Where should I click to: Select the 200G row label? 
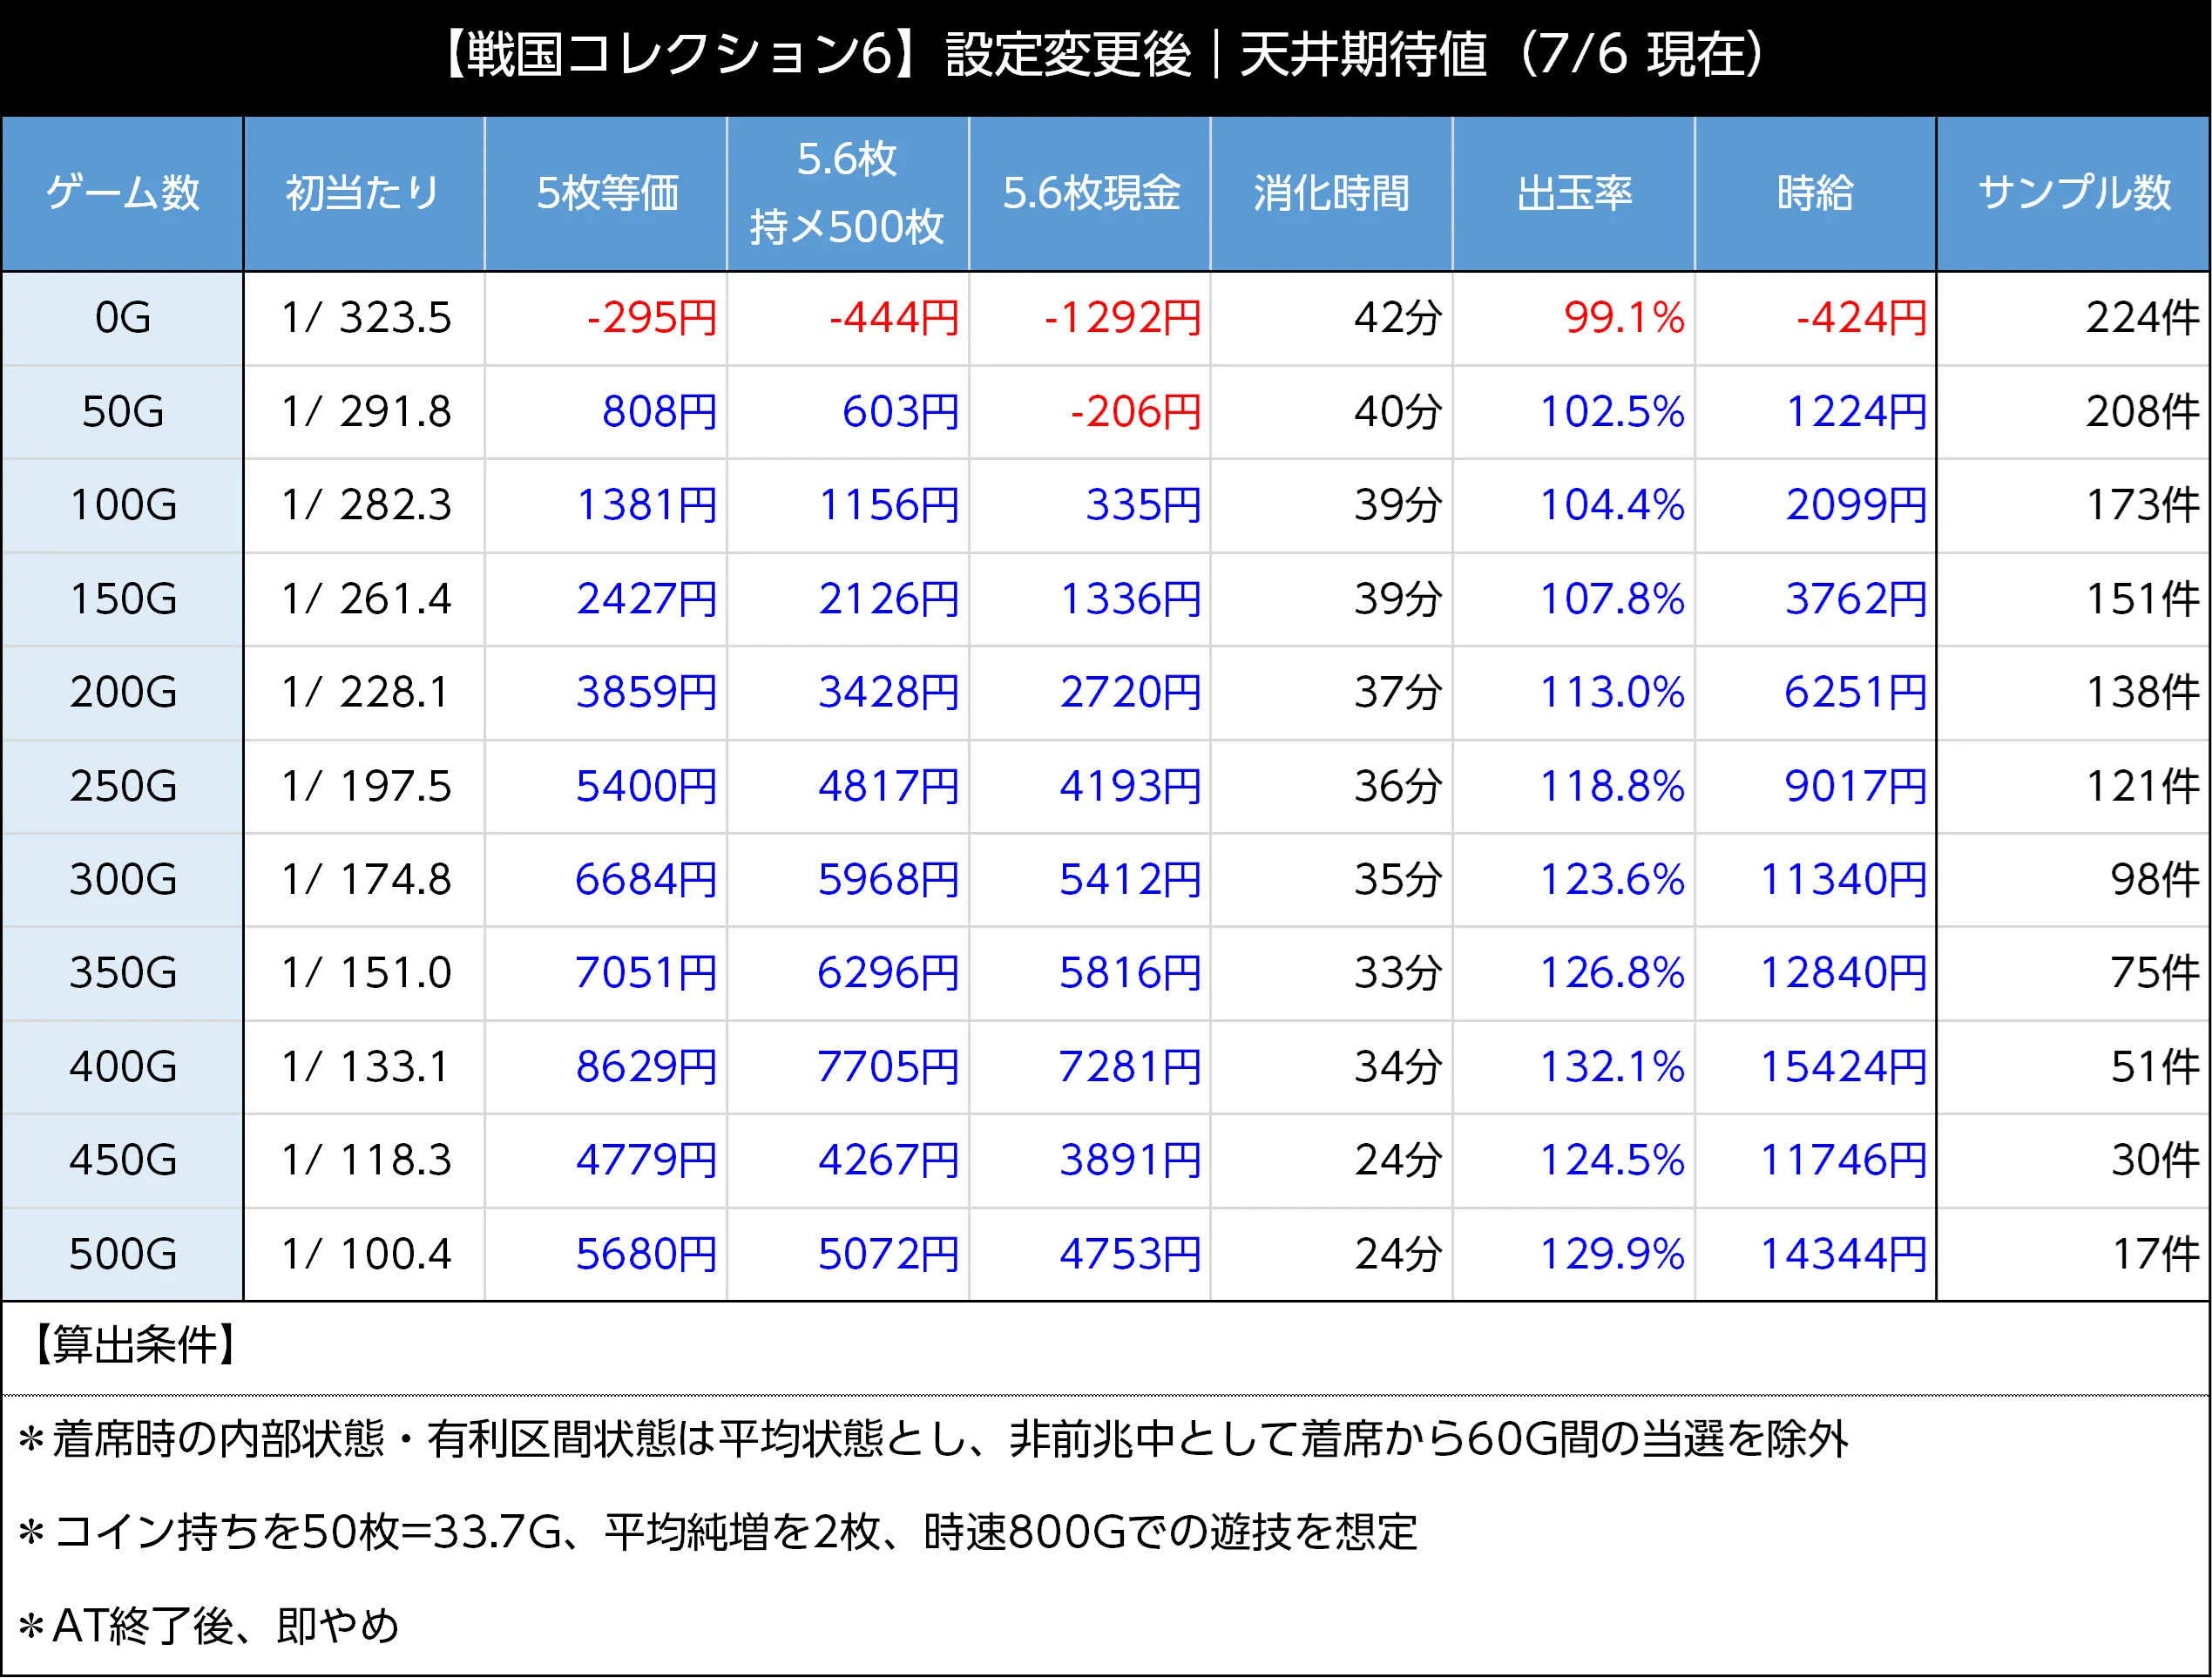tap(123, 692)
